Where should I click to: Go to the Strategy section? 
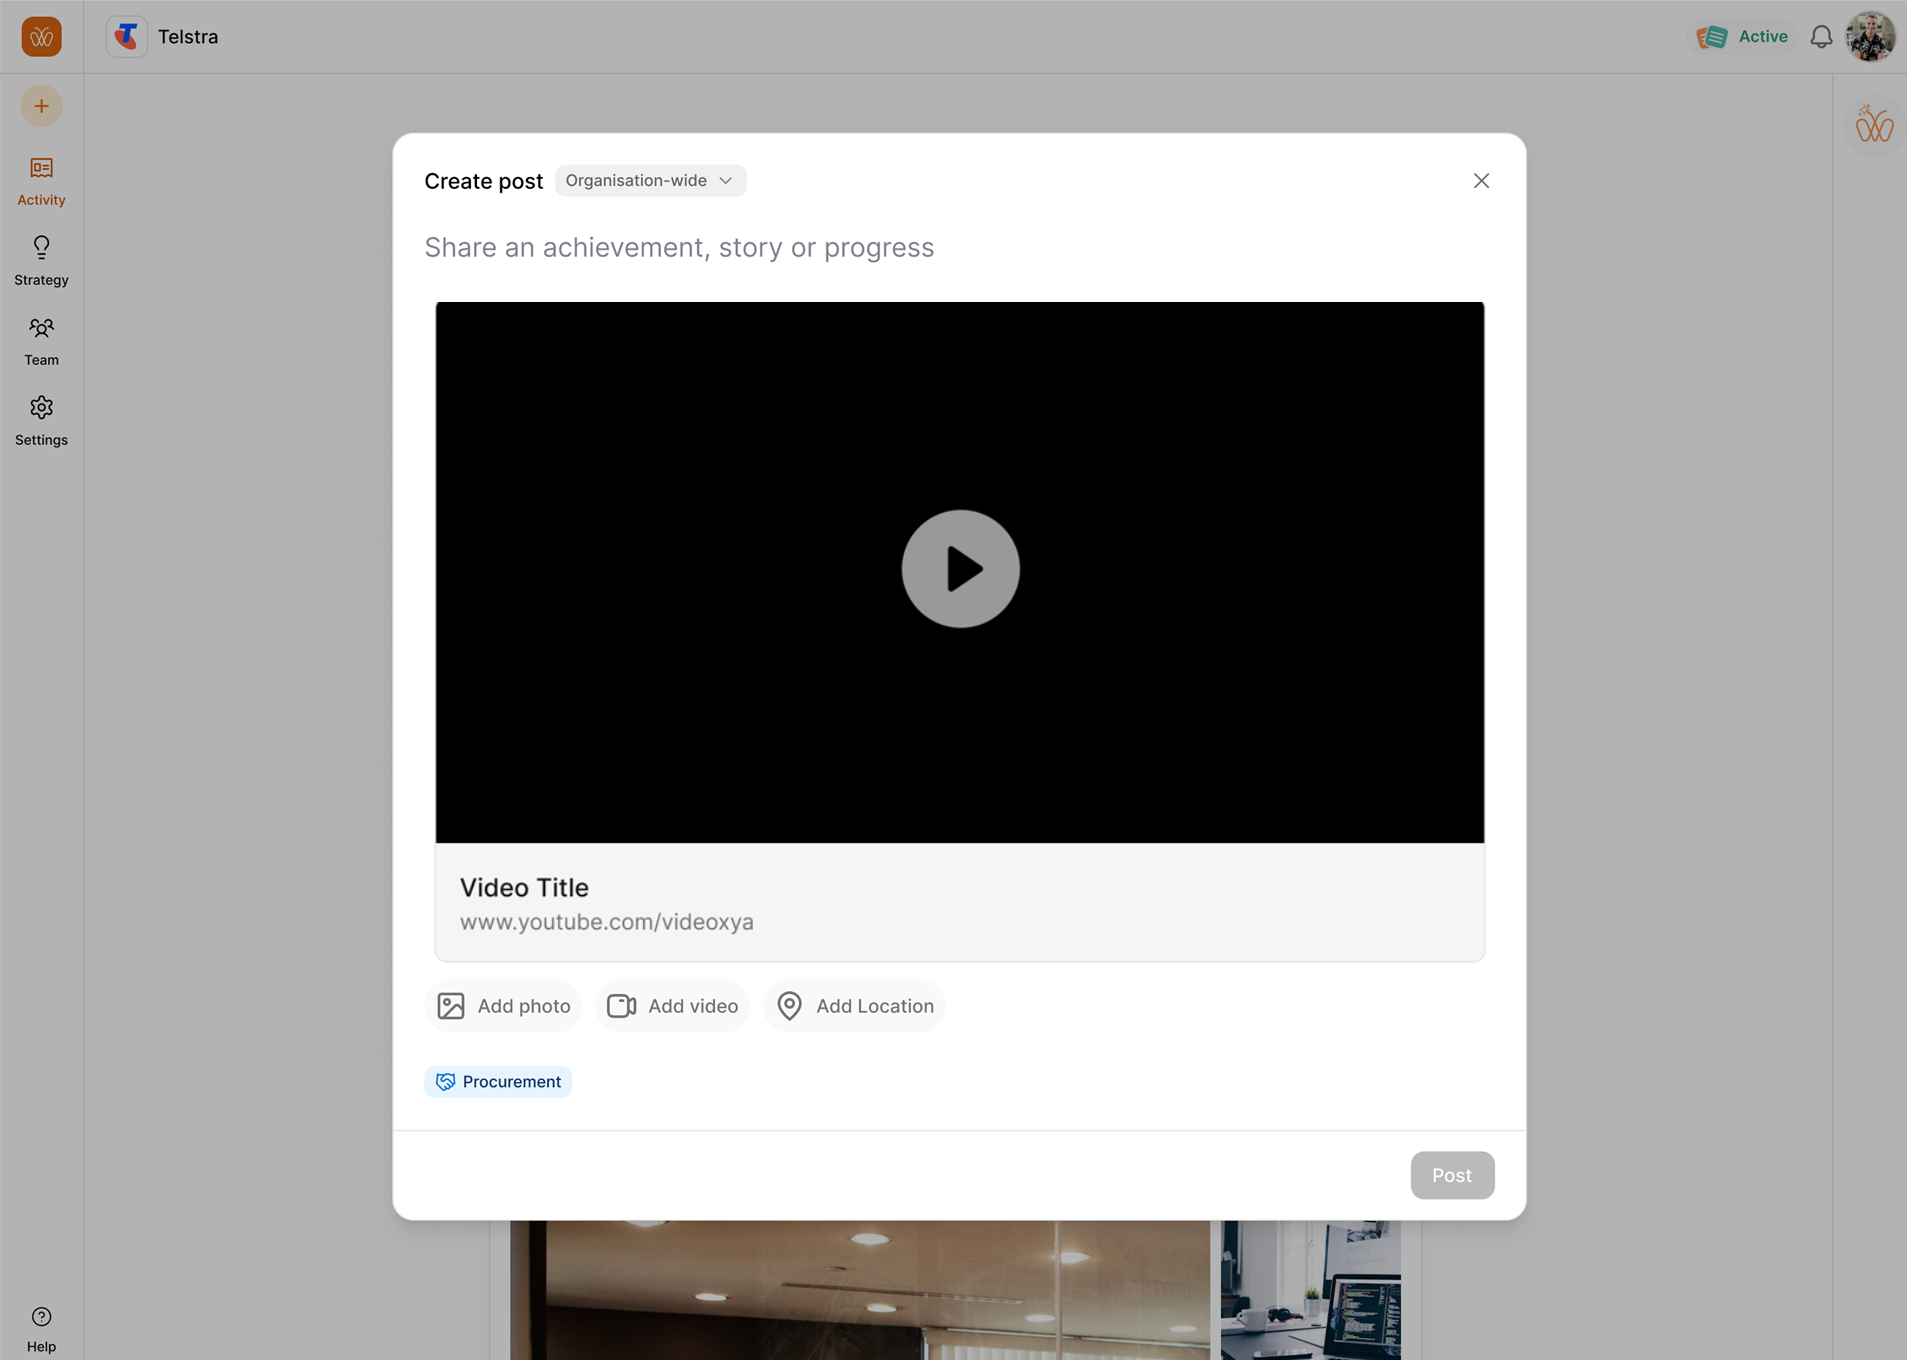pyautogui.click(x=41, y=260)
